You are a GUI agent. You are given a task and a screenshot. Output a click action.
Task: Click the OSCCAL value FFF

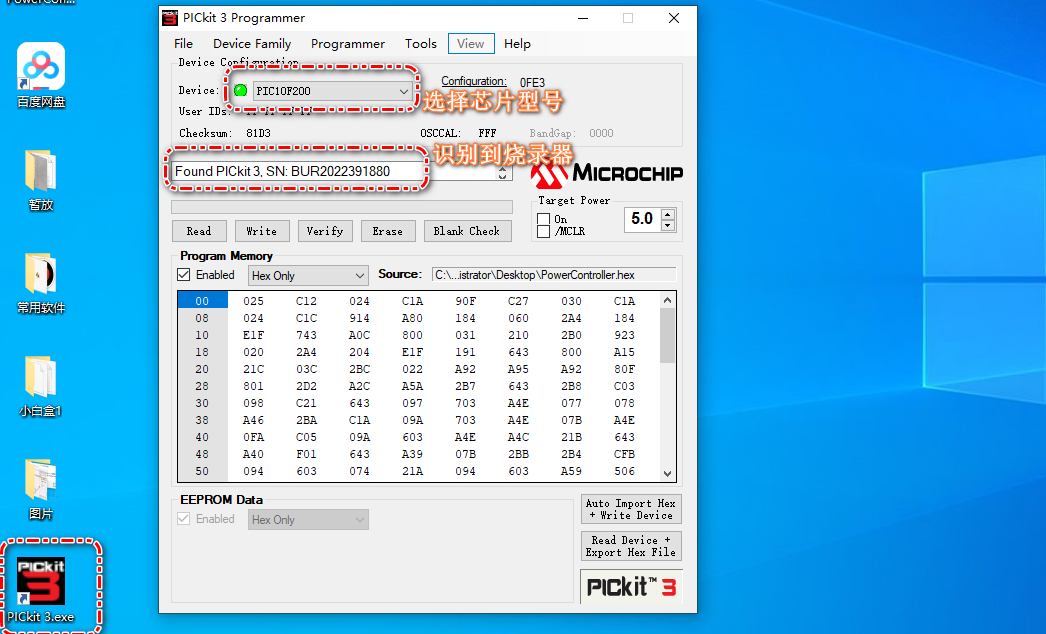488,133
